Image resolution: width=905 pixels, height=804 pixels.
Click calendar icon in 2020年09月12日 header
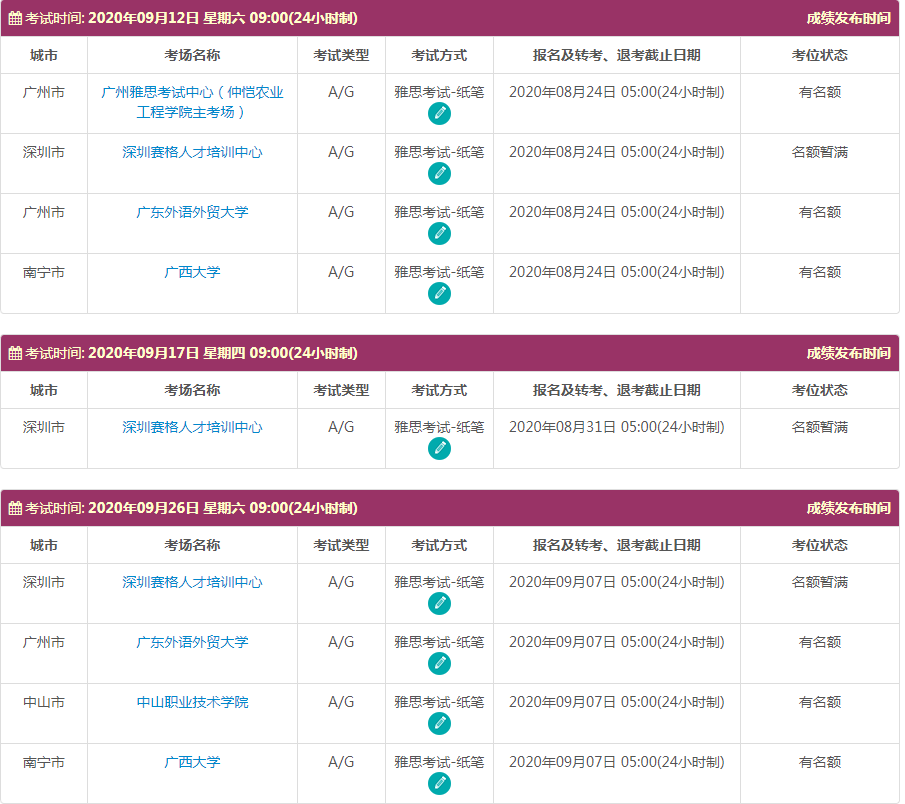pyautogui.click(x=15, y=18)
